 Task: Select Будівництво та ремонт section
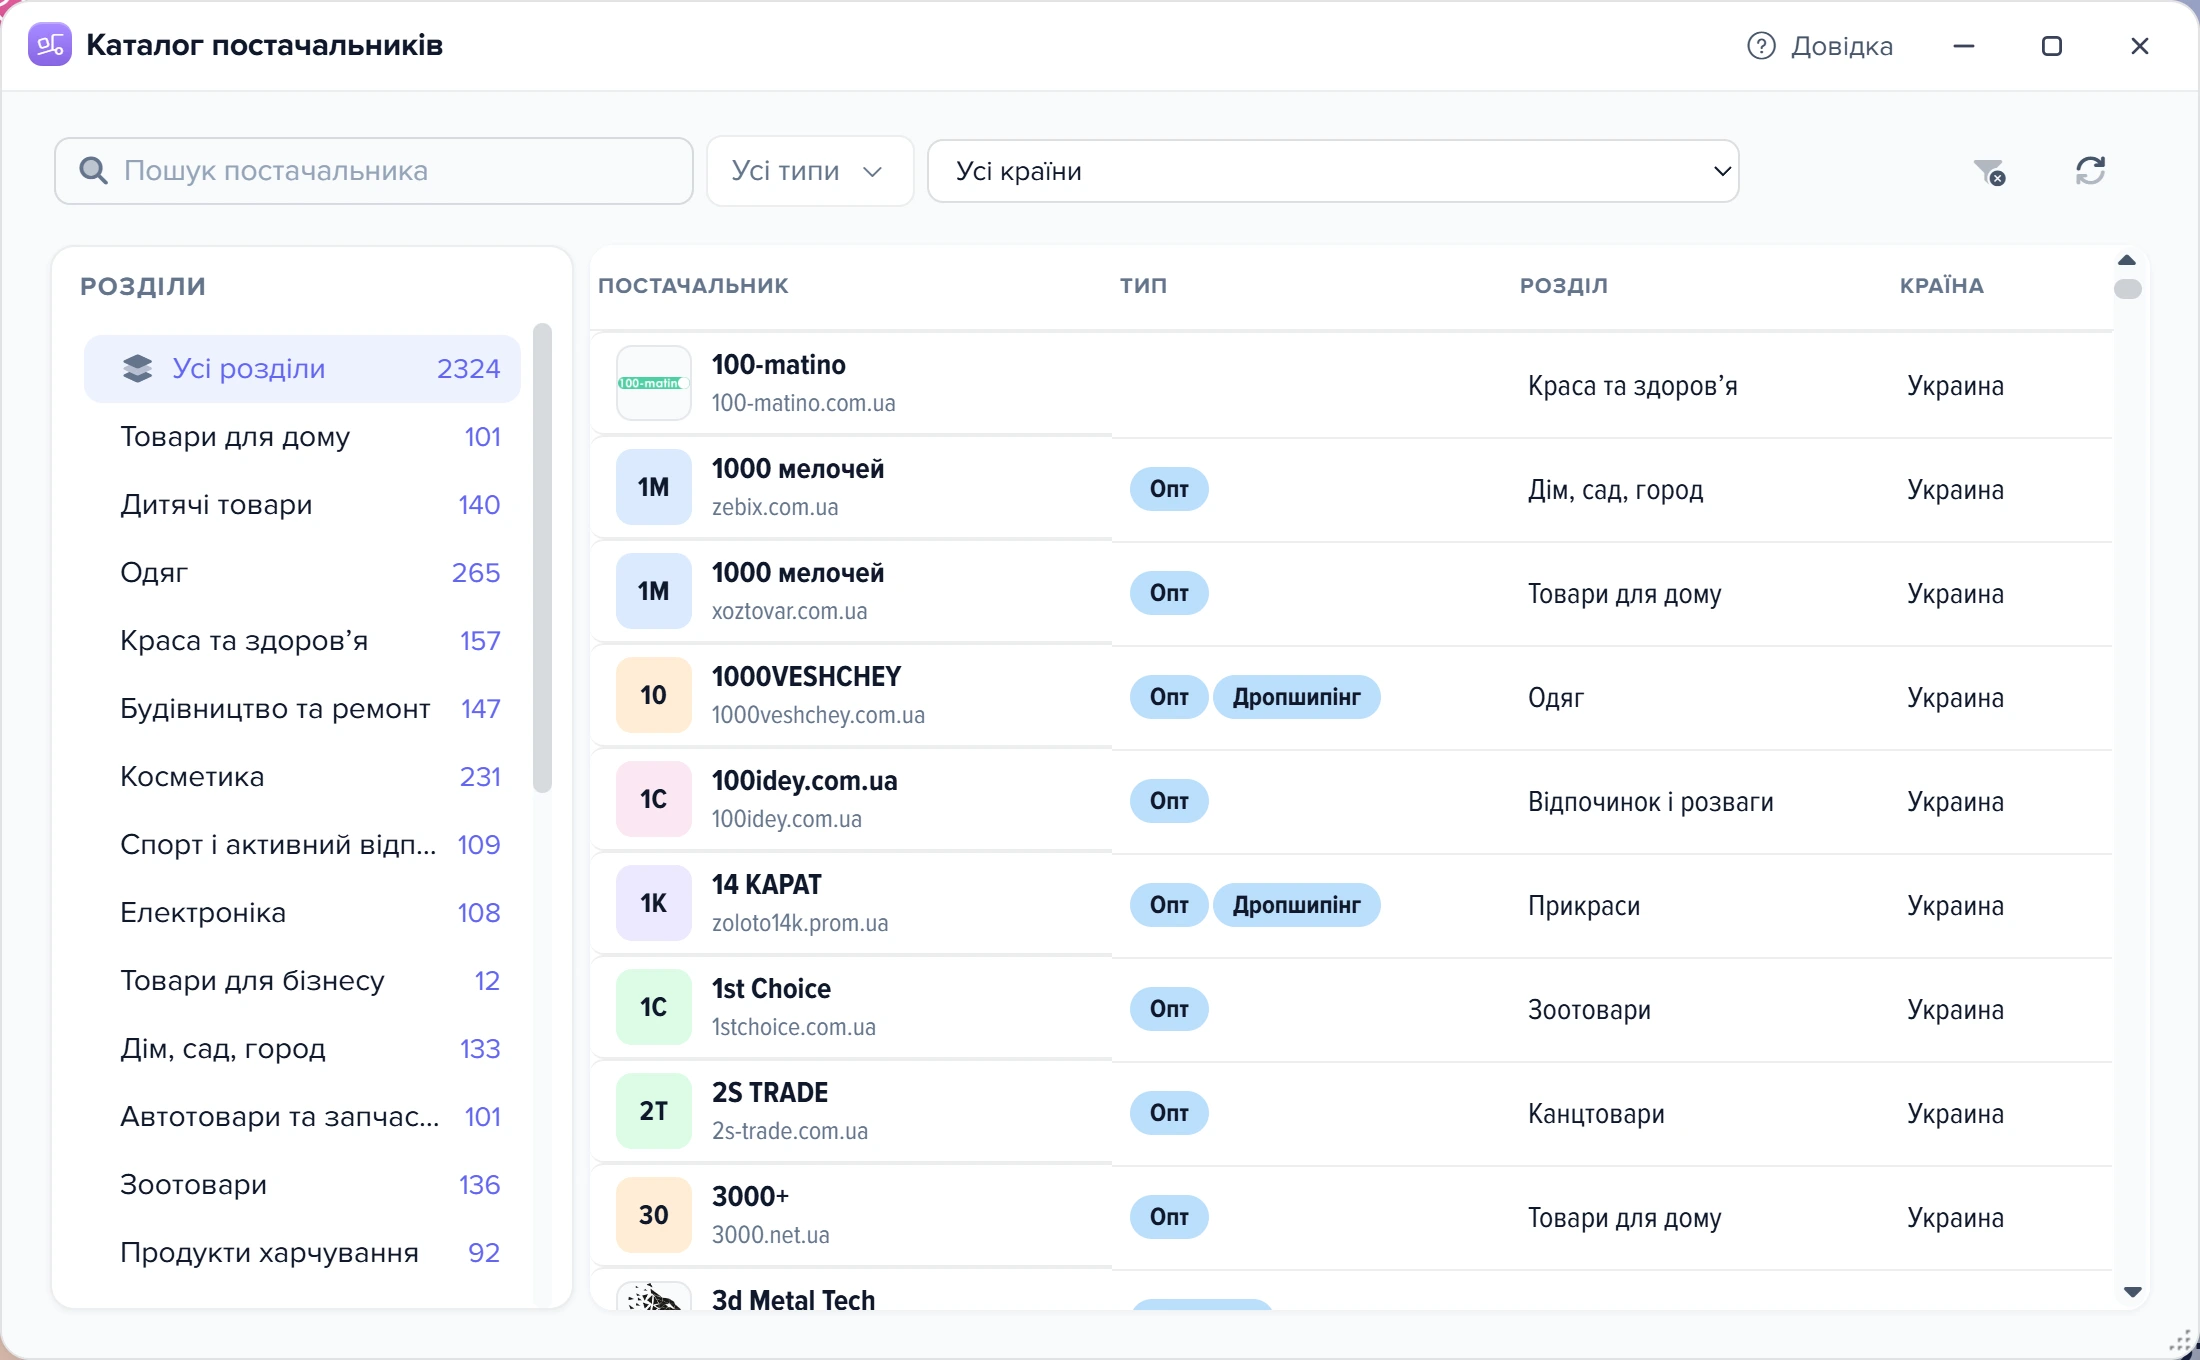(x=302, y=709)
